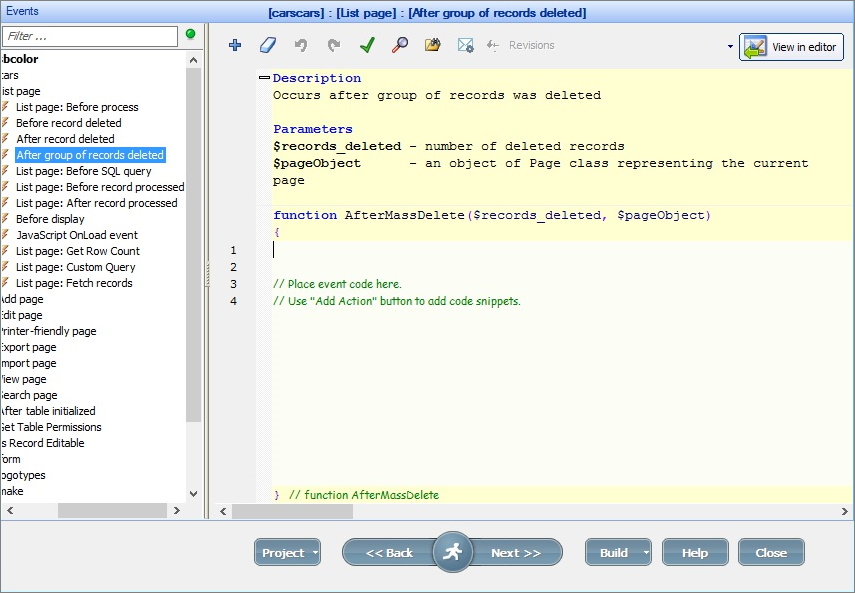Open the Project button dropdown arrow
The image size is (855, 593).
(315, 553)
